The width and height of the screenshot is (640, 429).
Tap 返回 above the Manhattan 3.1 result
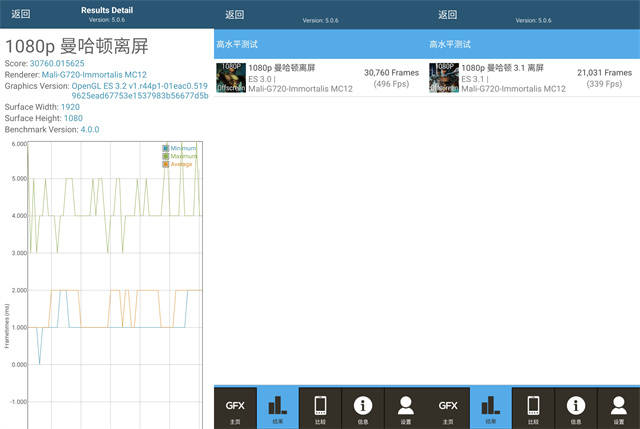pyautogui.click(x=447, y=15)
